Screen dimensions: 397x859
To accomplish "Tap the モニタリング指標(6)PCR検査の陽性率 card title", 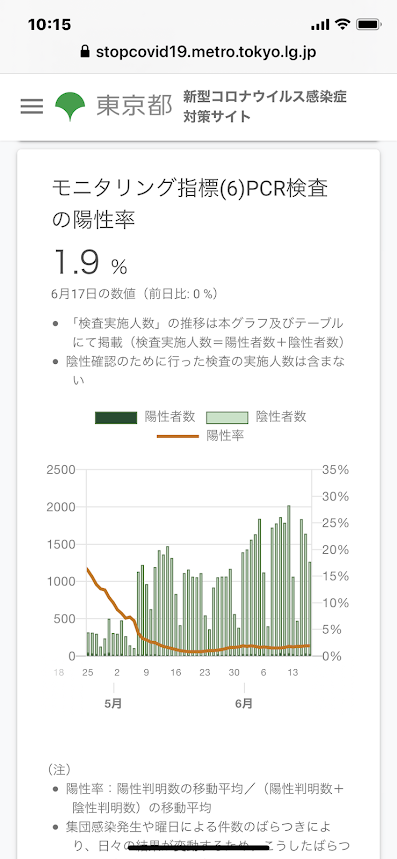I will [x=190, y=204].
